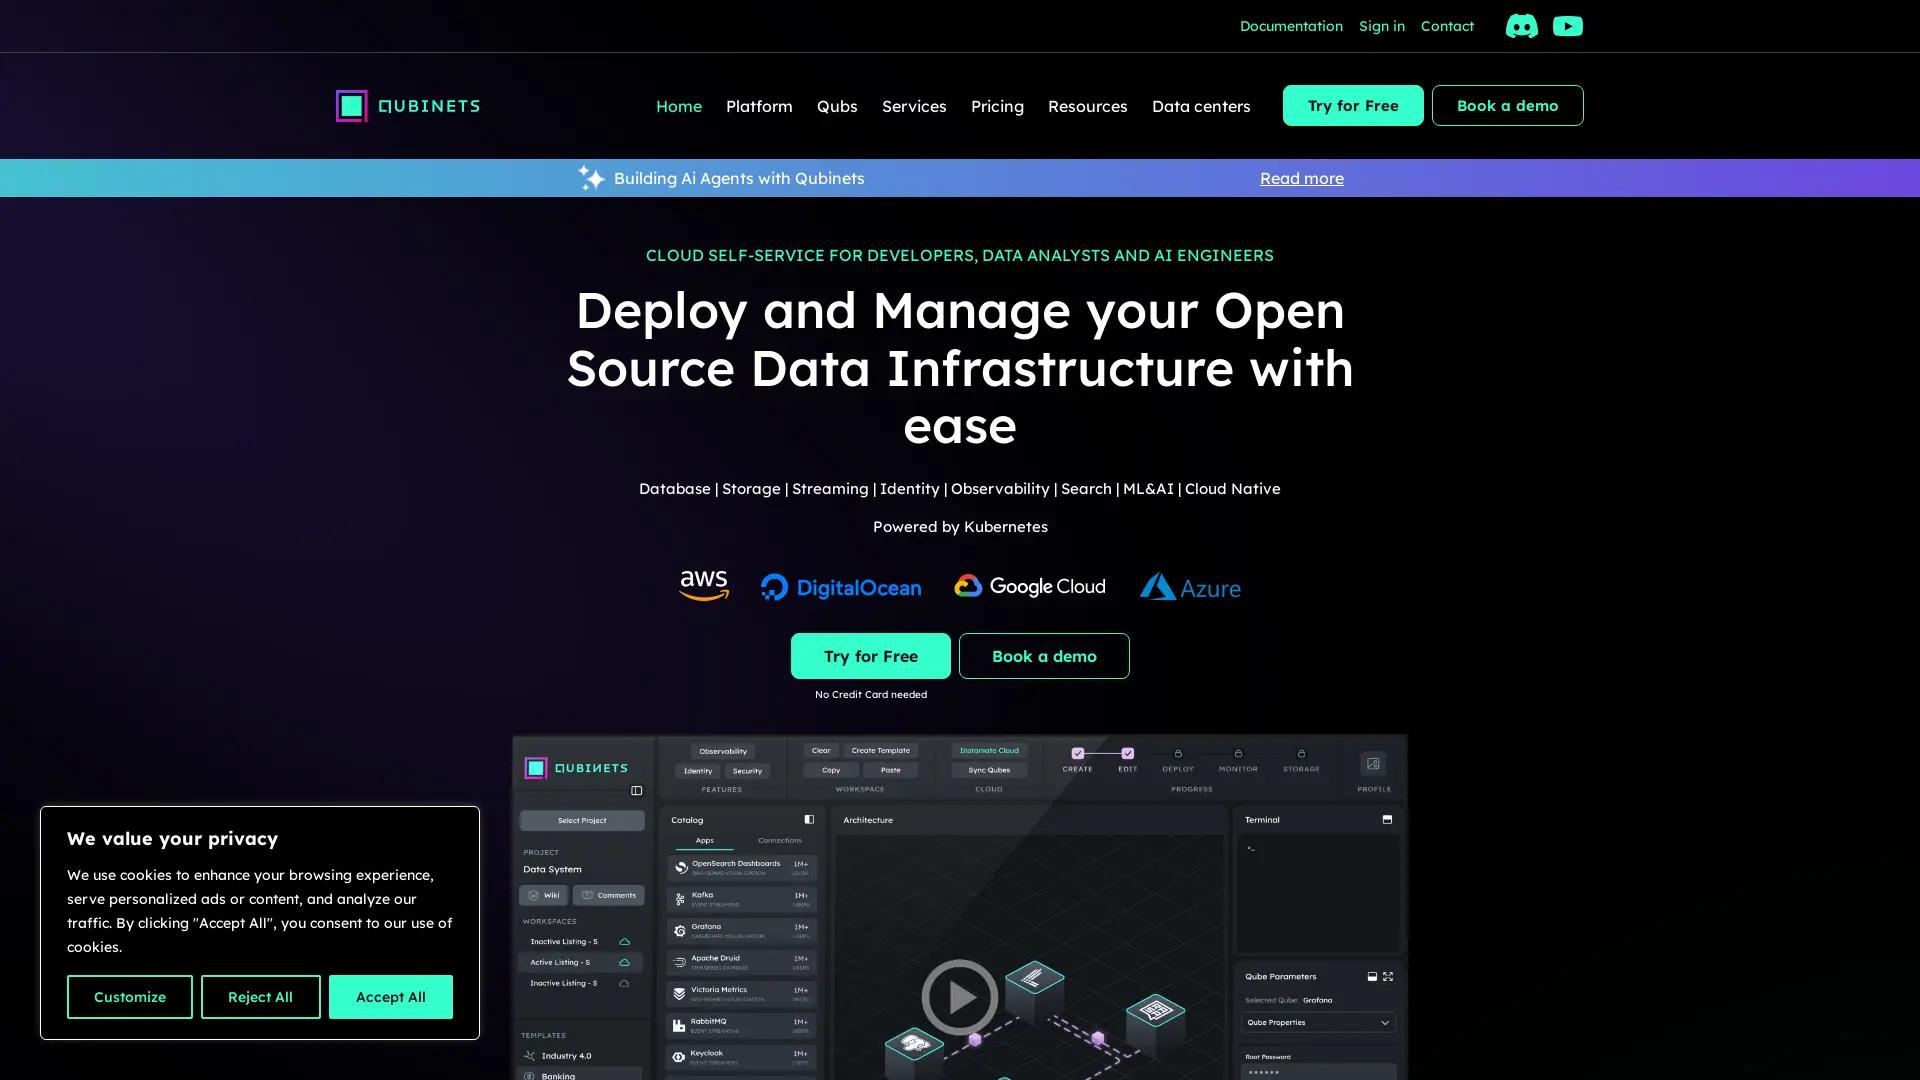Open the Select Project dropdown
The image size is (1920, 1080).
[581, 820]
